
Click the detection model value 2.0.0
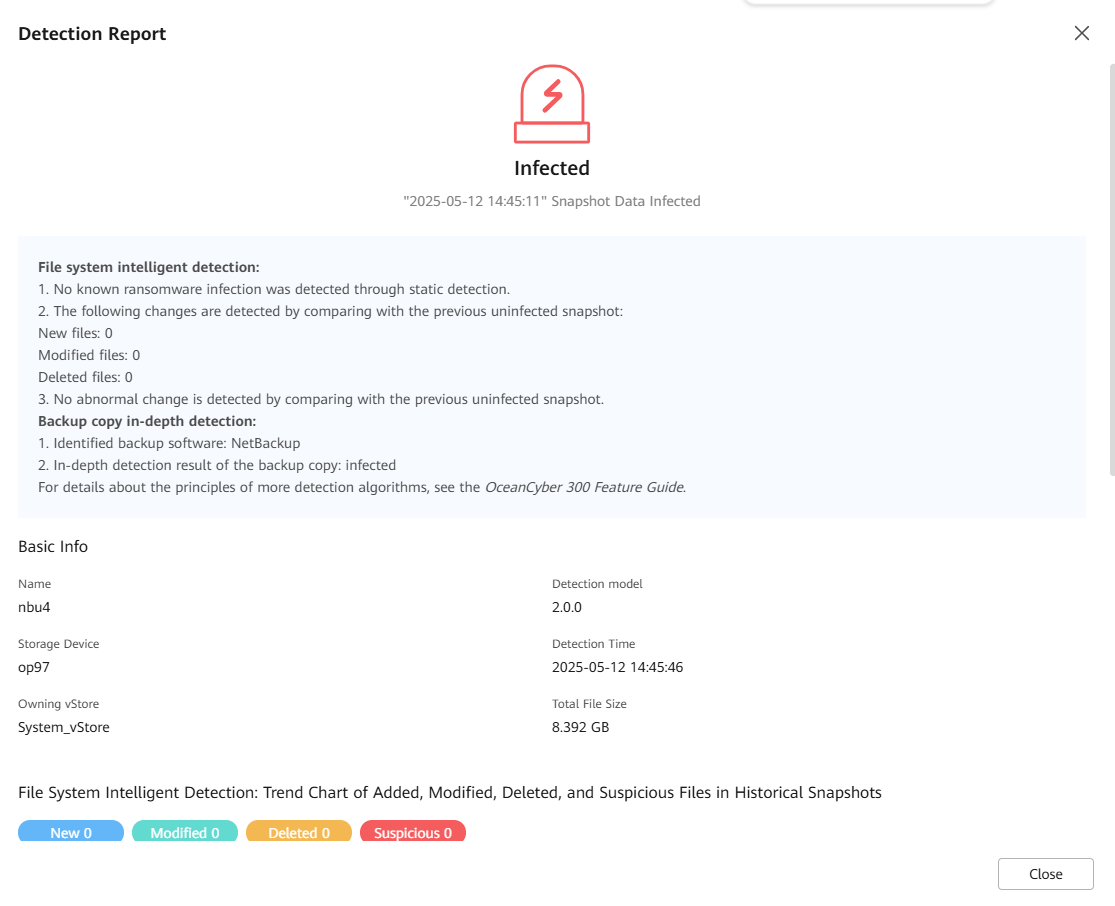tap(567, 607)
